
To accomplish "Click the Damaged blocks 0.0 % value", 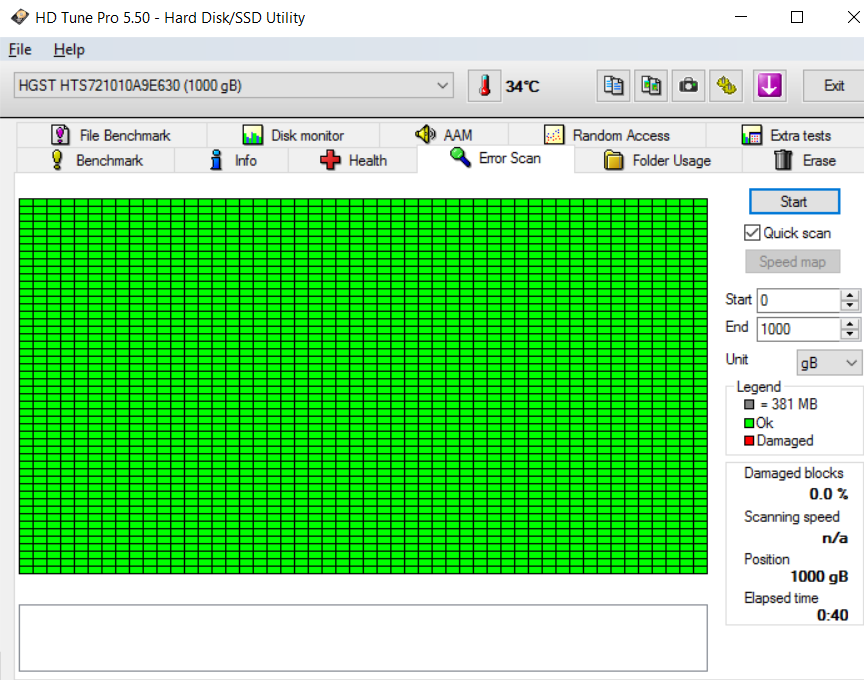I will point(828,494).
